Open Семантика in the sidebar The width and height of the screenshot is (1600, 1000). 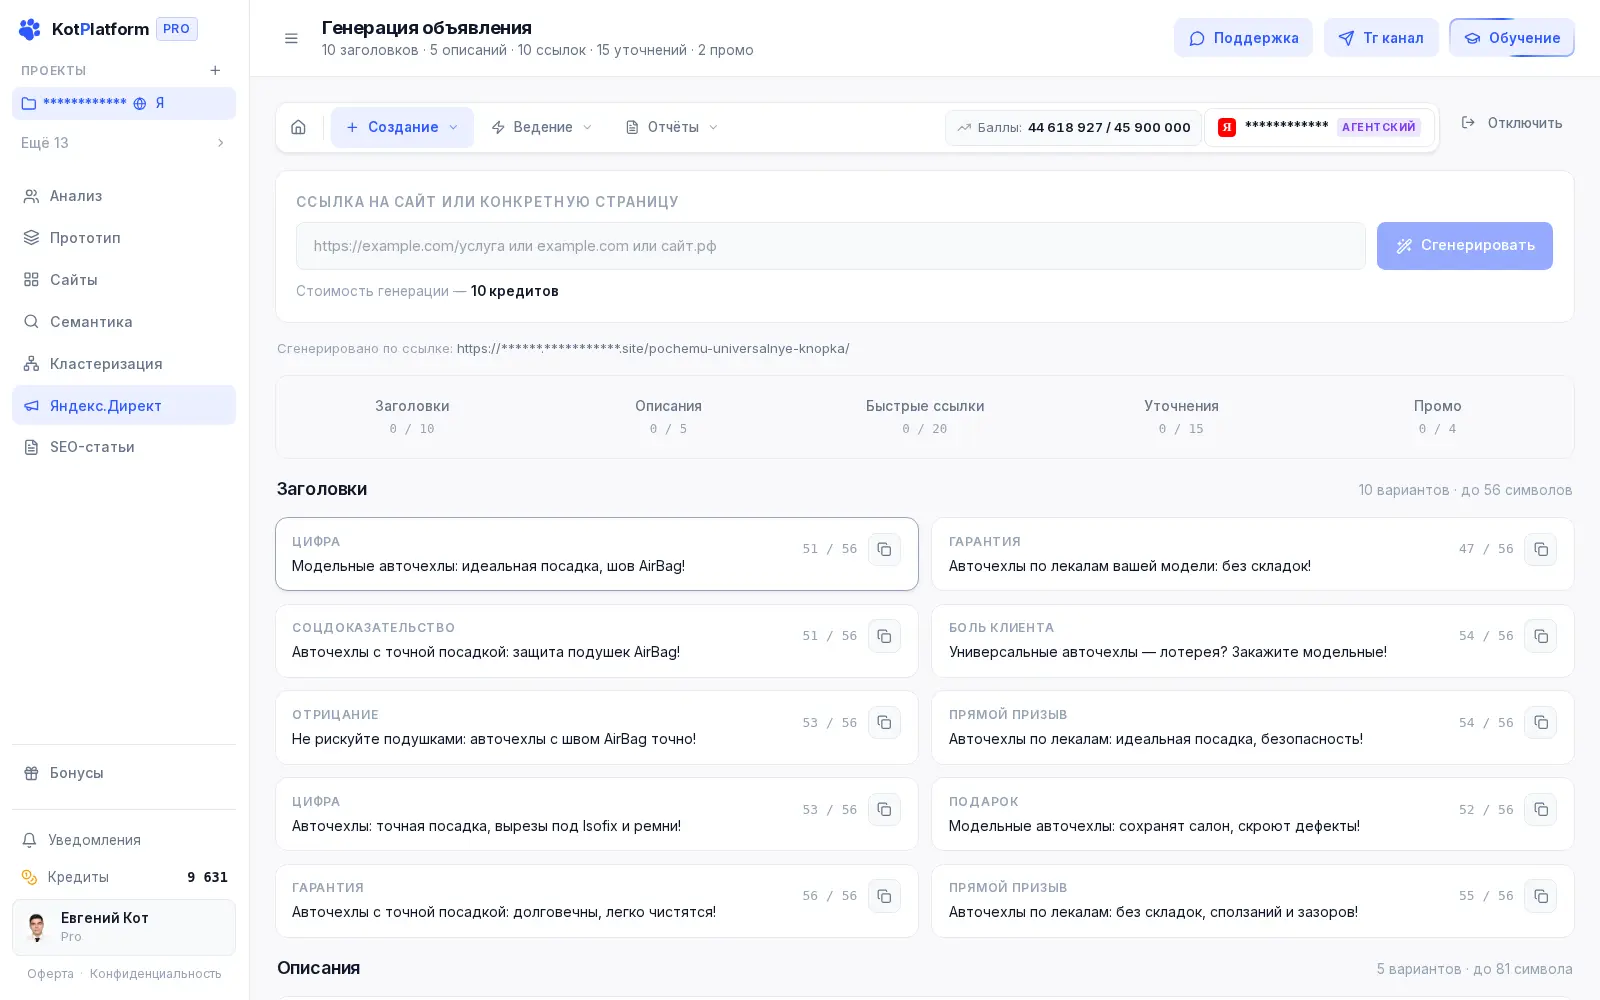click(x=124, y=322)
